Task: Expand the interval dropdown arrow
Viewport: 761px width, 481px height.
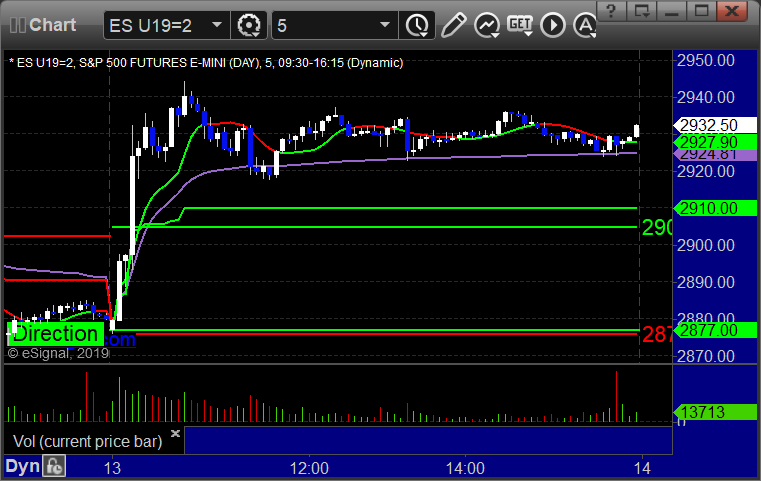Action: [385, 25]
